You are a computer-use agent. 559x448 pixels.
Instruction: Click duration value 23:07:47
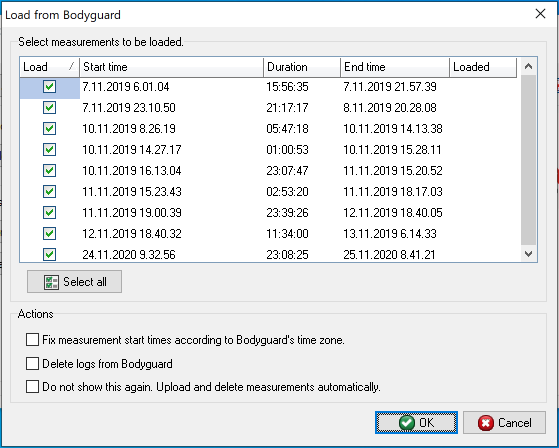[x=287, y=171]
